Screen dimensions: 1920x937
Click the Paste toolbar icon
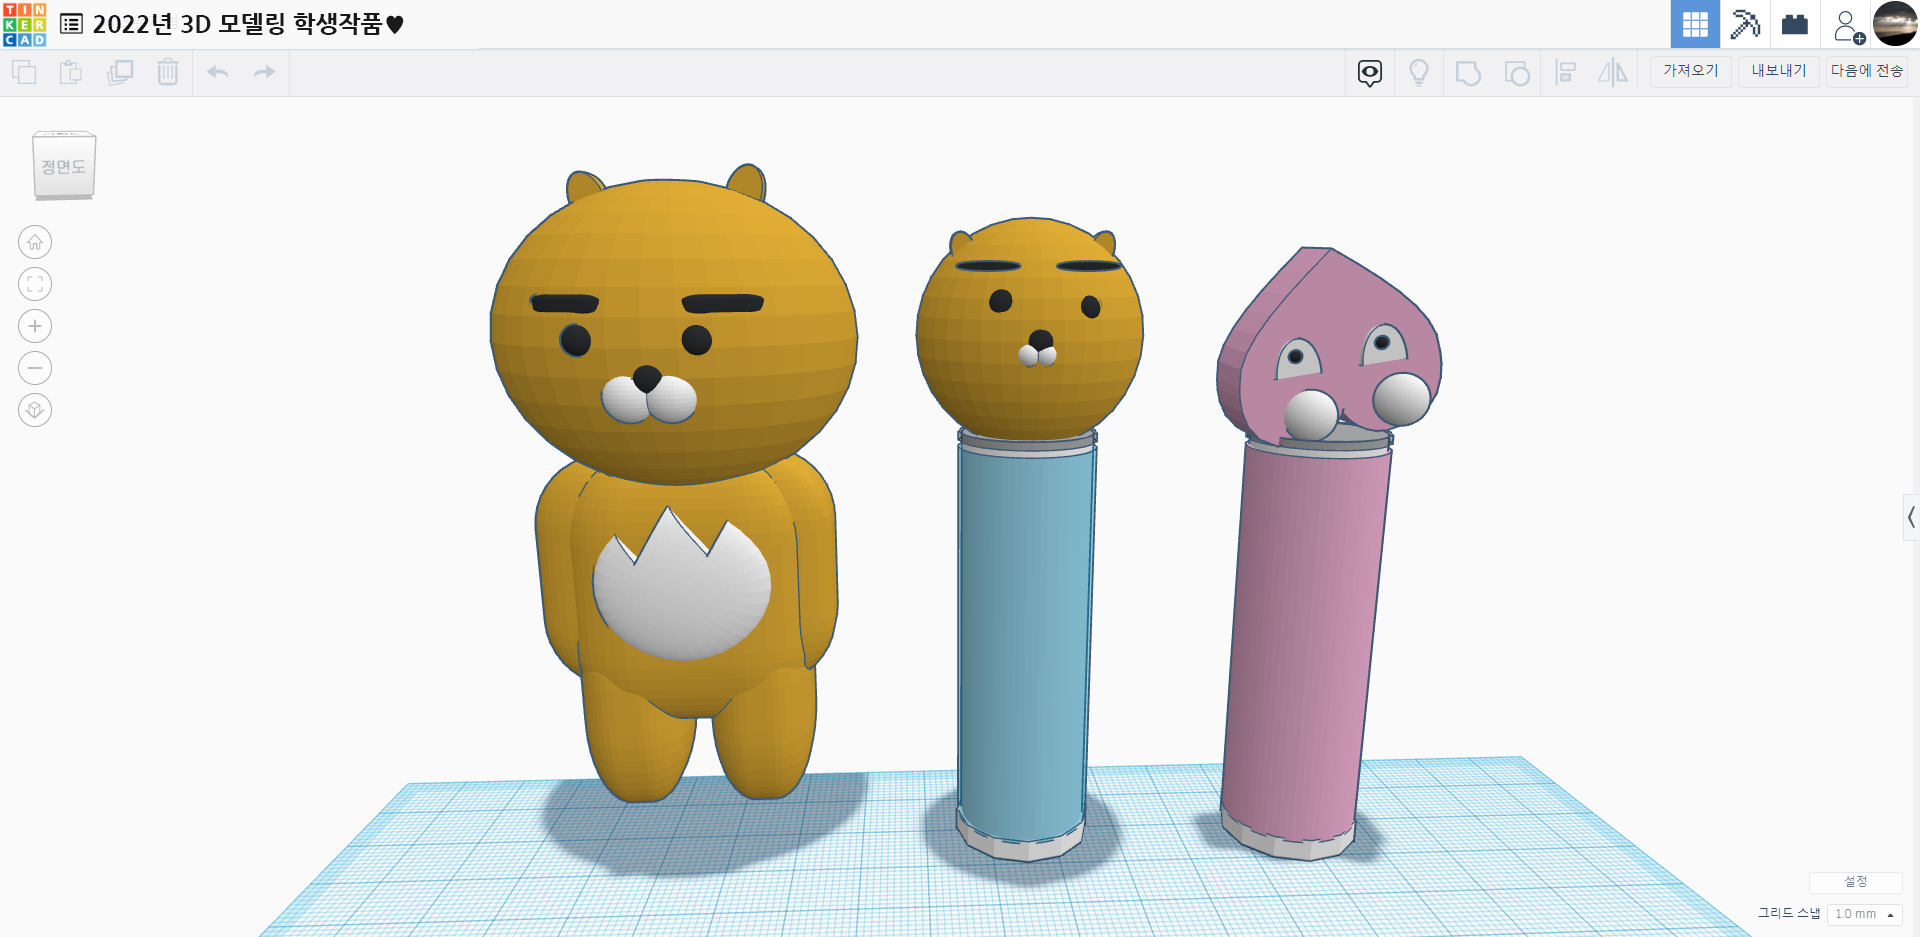coord(71,72)
